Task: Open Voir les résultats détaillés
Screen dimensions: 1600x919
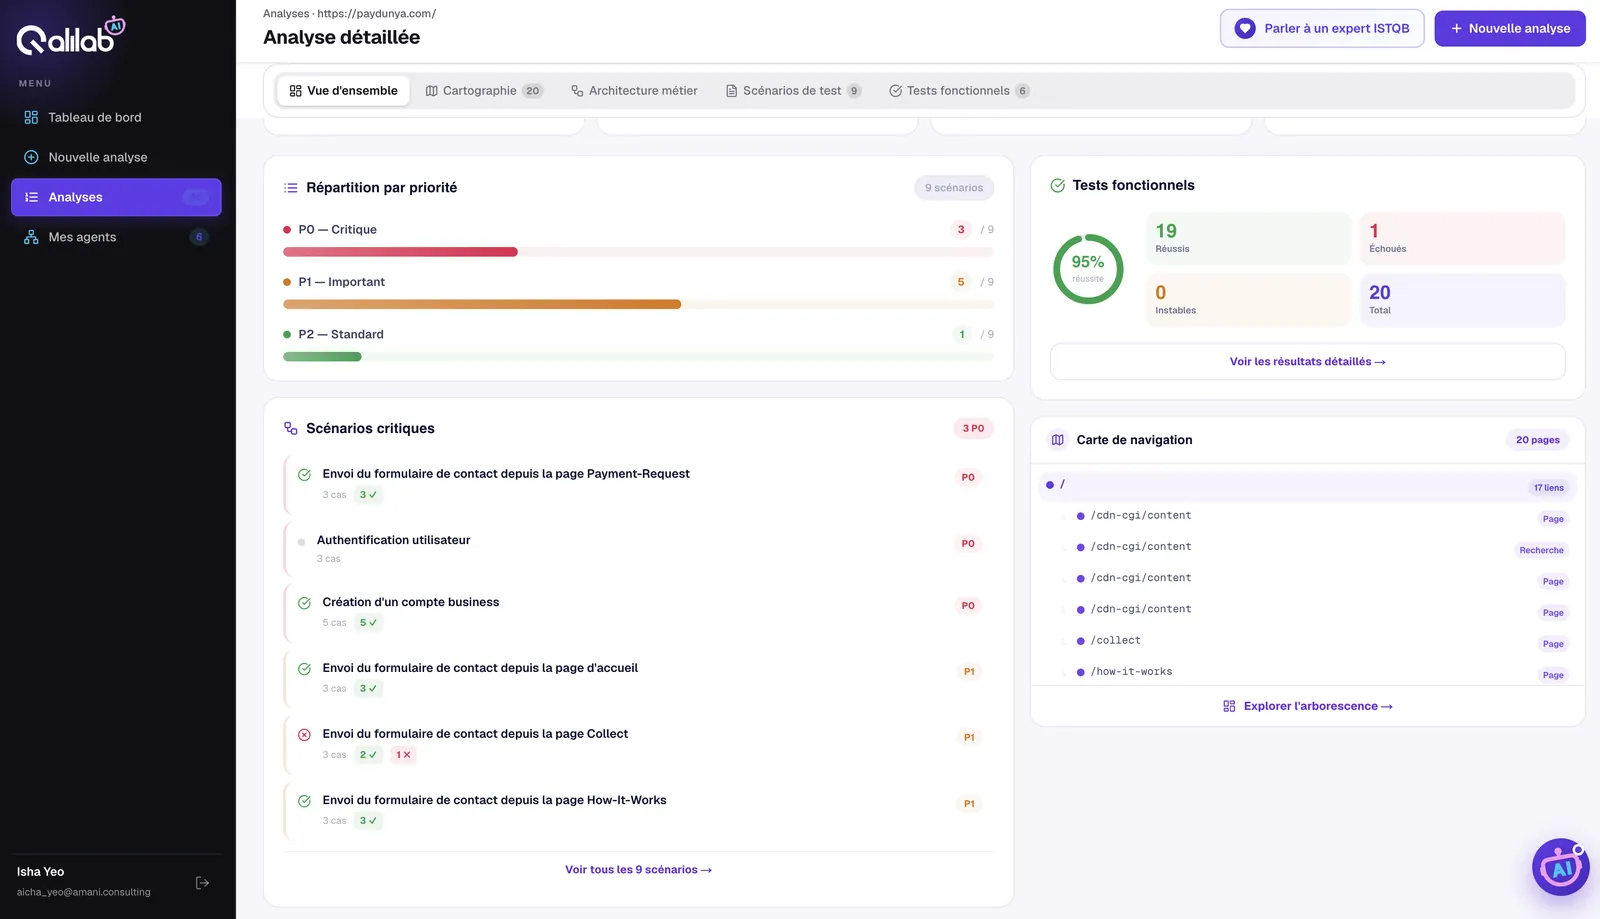Action: point(1307,362)
